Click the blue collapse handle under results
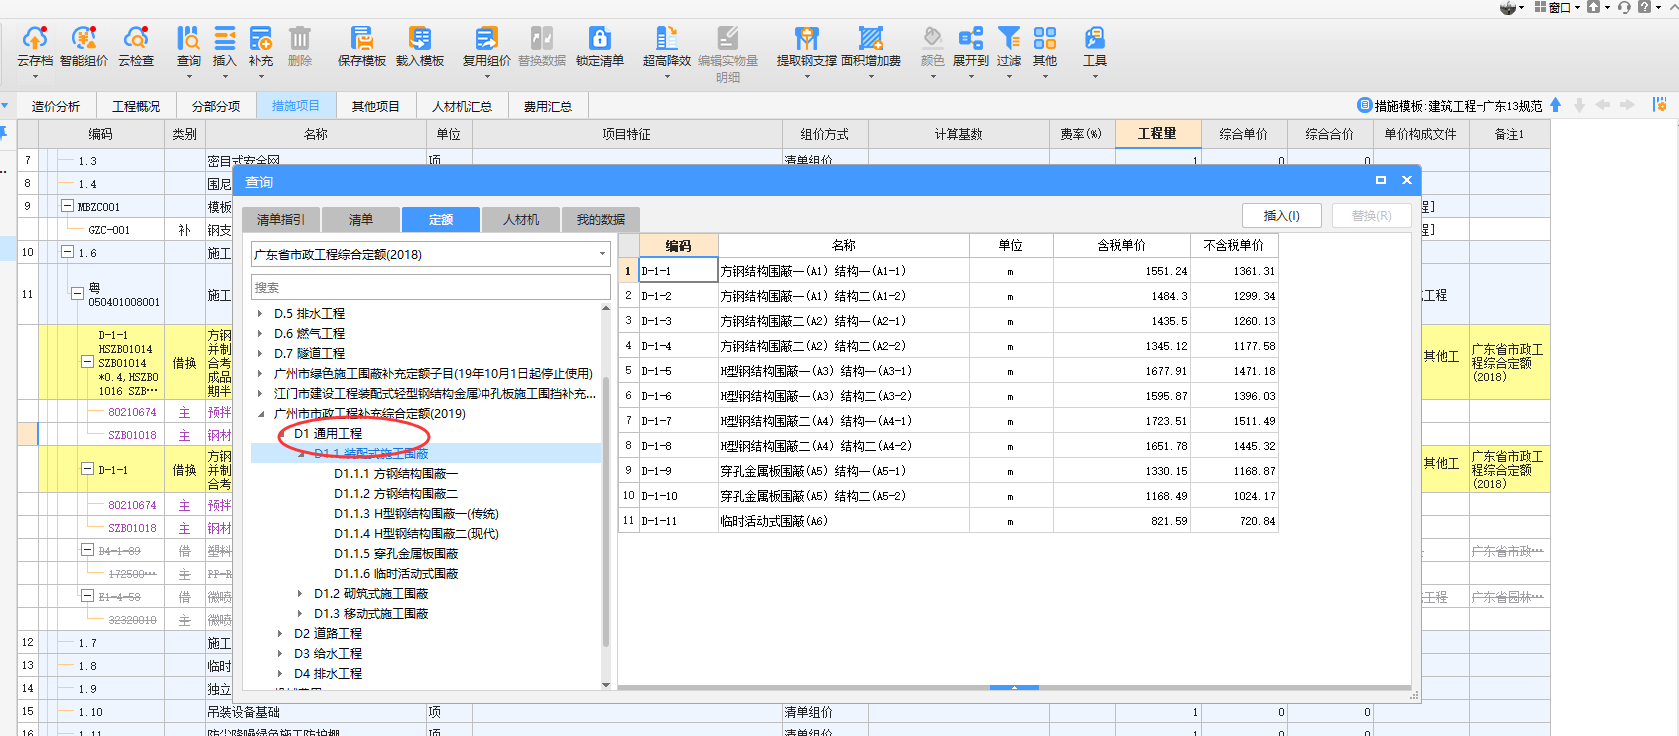1679x736 pixels. (x=1014, y=688)
